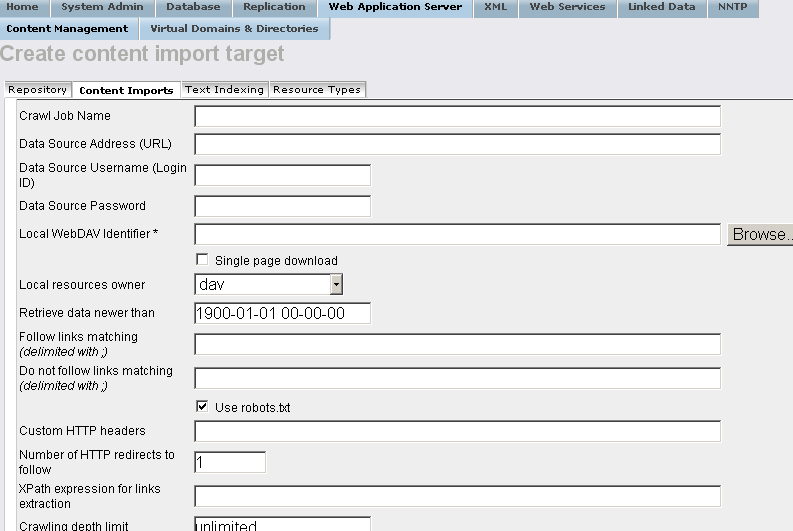The image size is (793, 531).
Task: Click the Browse button for WebDAV identifier
Action: point(760,235)
